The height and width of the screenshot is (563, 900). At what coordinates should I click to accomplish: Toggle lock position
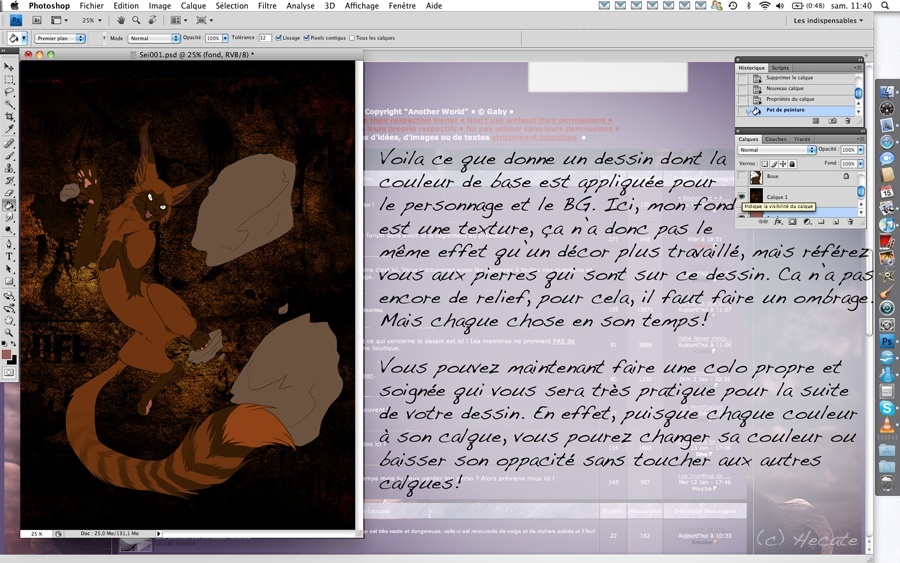[783, 164]
